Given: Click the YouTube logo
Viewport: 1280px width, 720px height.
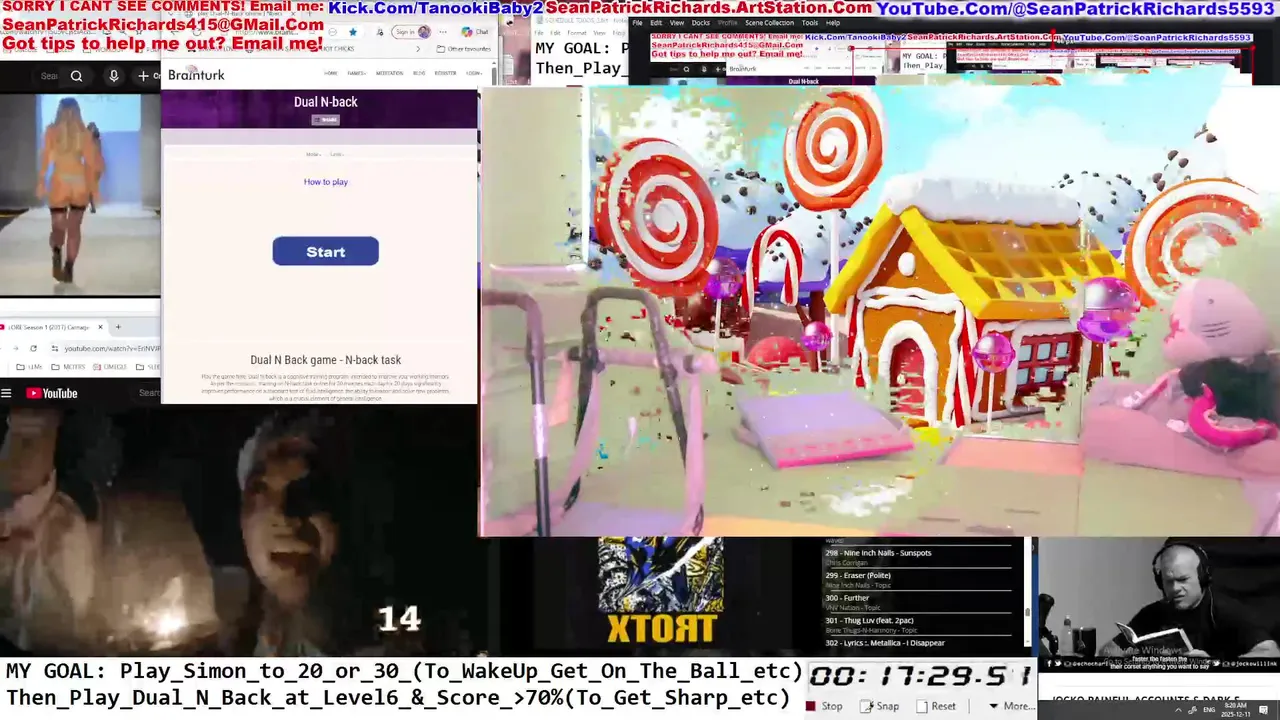Looking at the screenshot, I should coord(52,393).
